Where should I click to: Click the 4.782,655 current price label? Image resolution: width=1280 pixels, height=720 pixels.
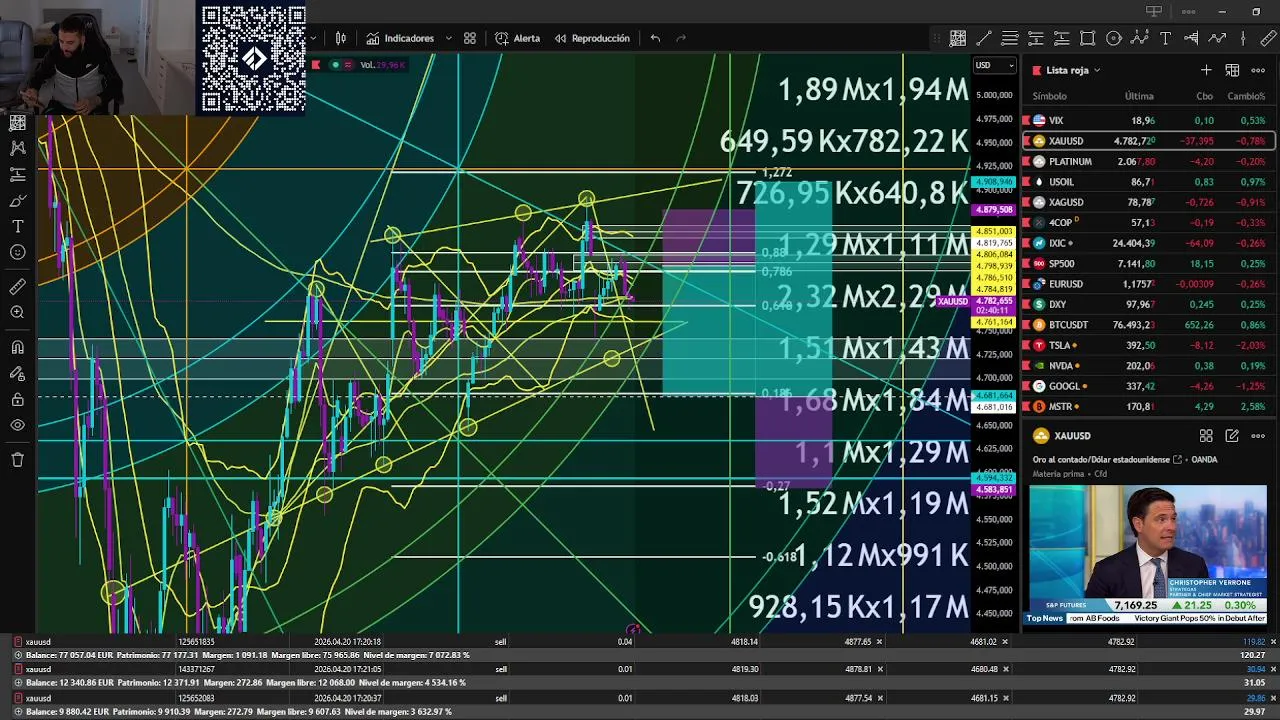(993, 300)
